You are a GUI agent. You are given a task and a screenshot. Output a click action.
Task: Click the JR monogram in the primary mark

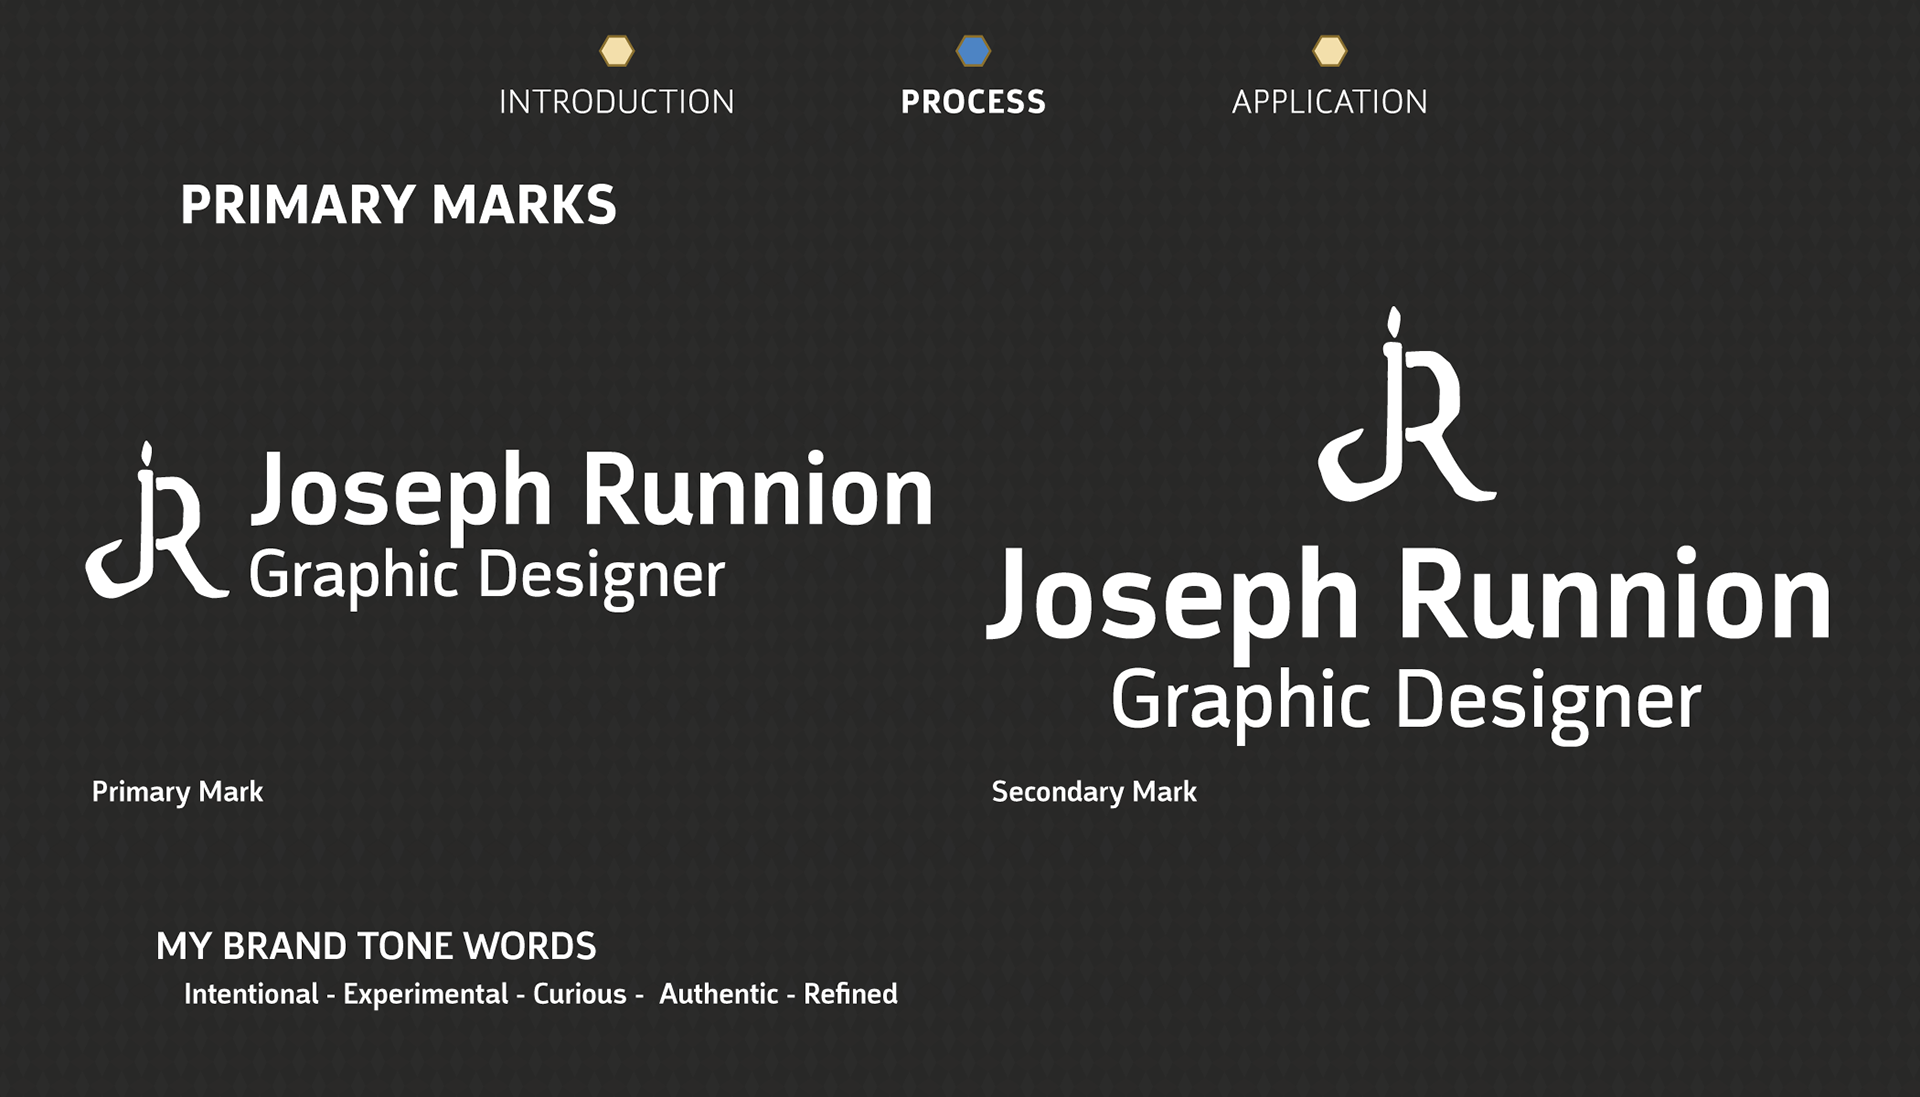(157, 520)
